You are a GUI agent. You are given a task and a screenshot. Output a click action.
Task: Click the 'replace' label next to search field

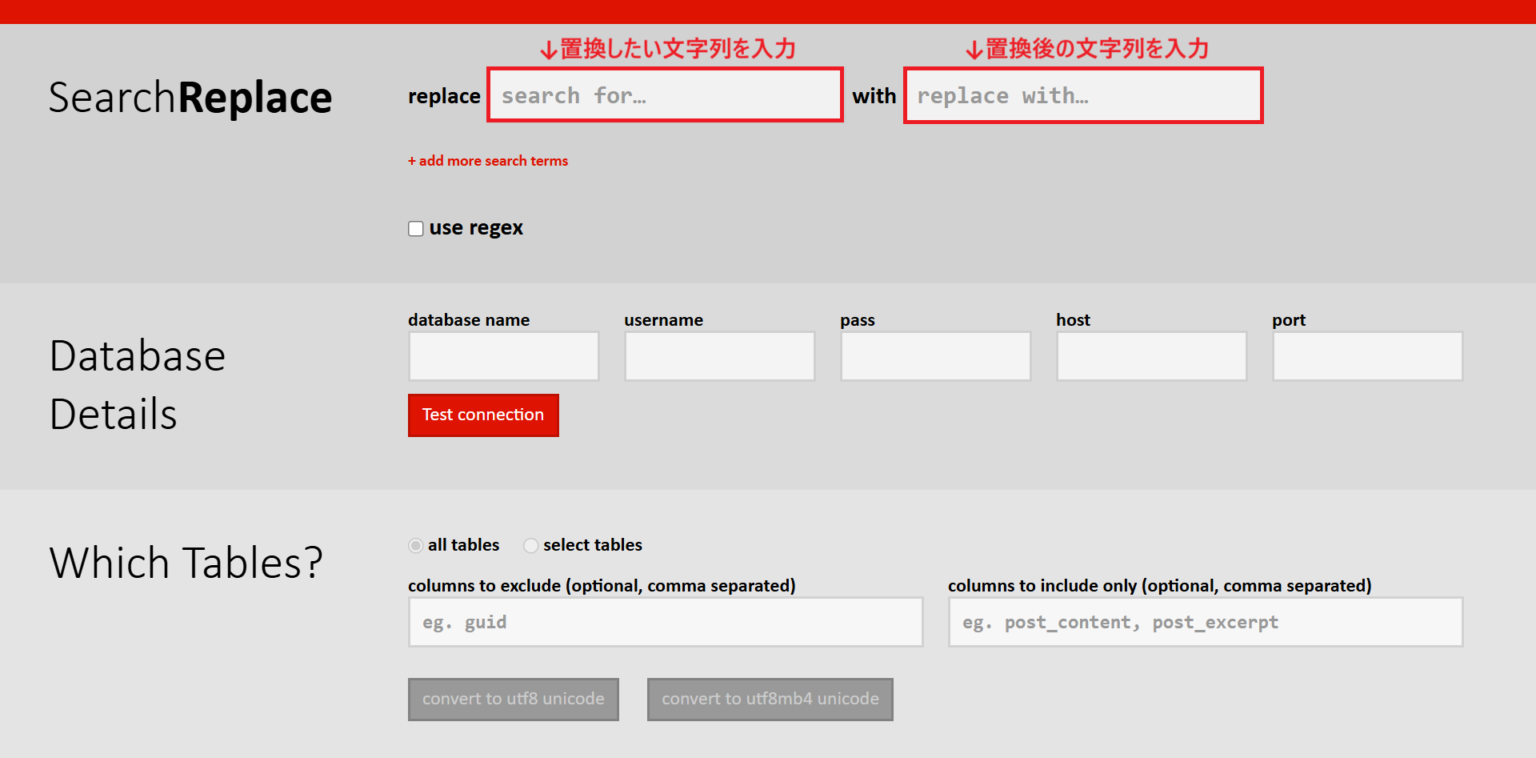[x=444, y=96]
